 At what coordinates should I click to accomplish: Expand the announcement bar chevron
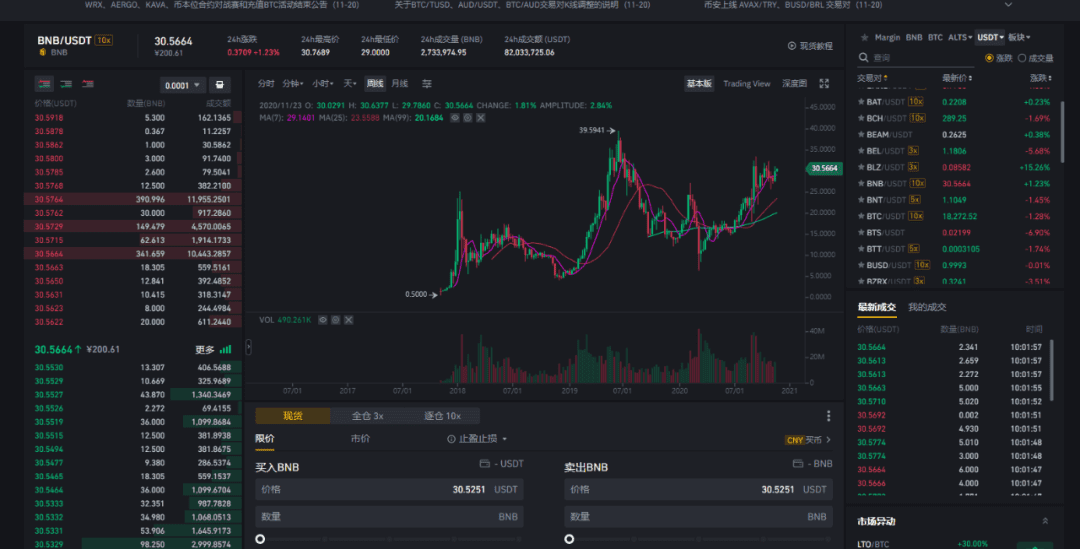pyautogui.click(x=1008, y=5)
